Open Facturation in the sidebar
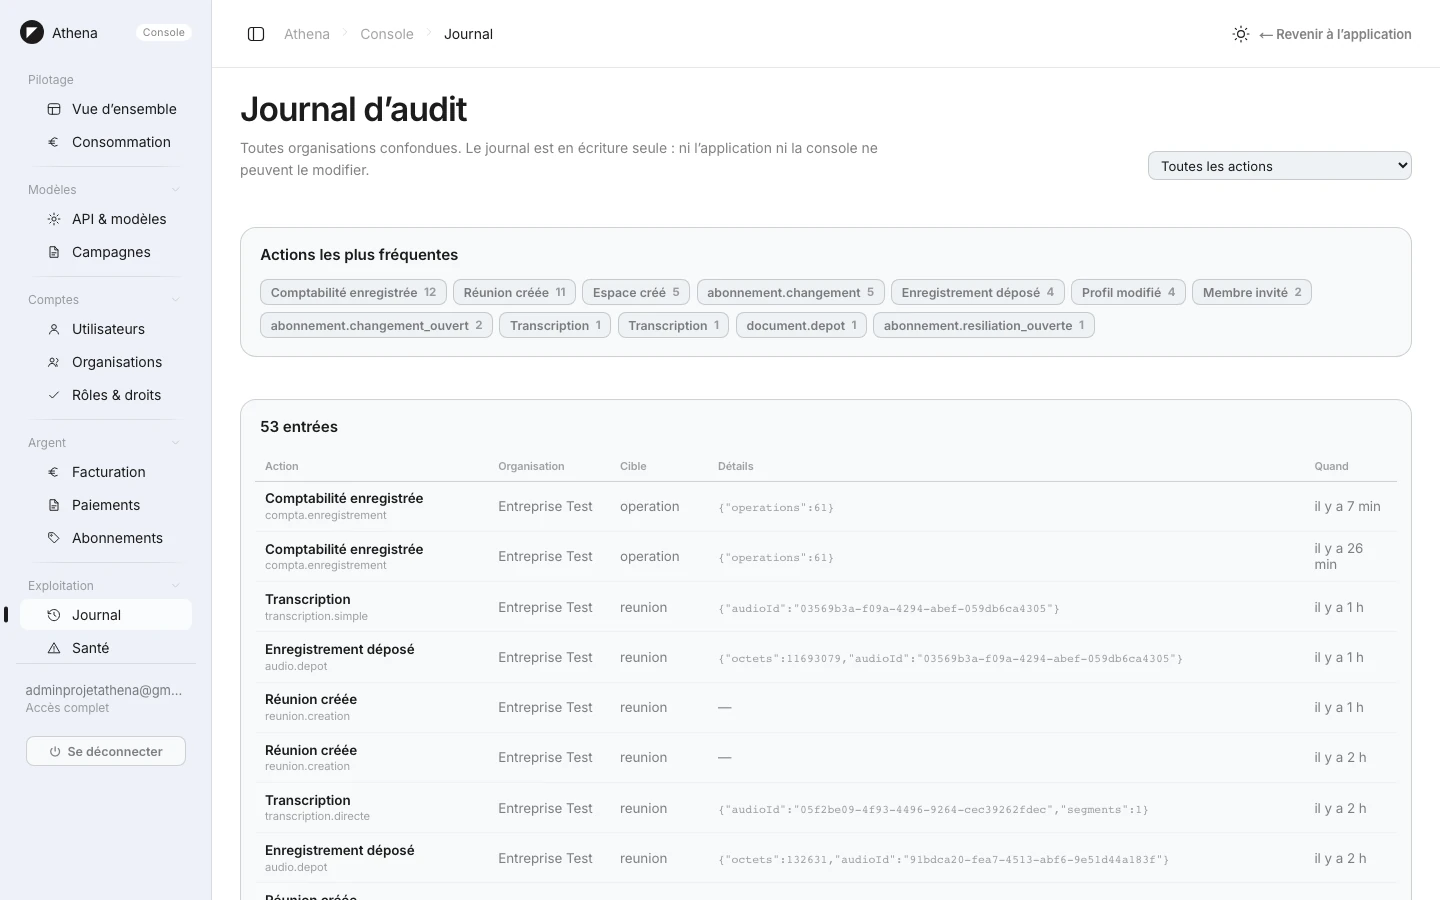This screenshot has height=900, width=1440. (106, 472)
